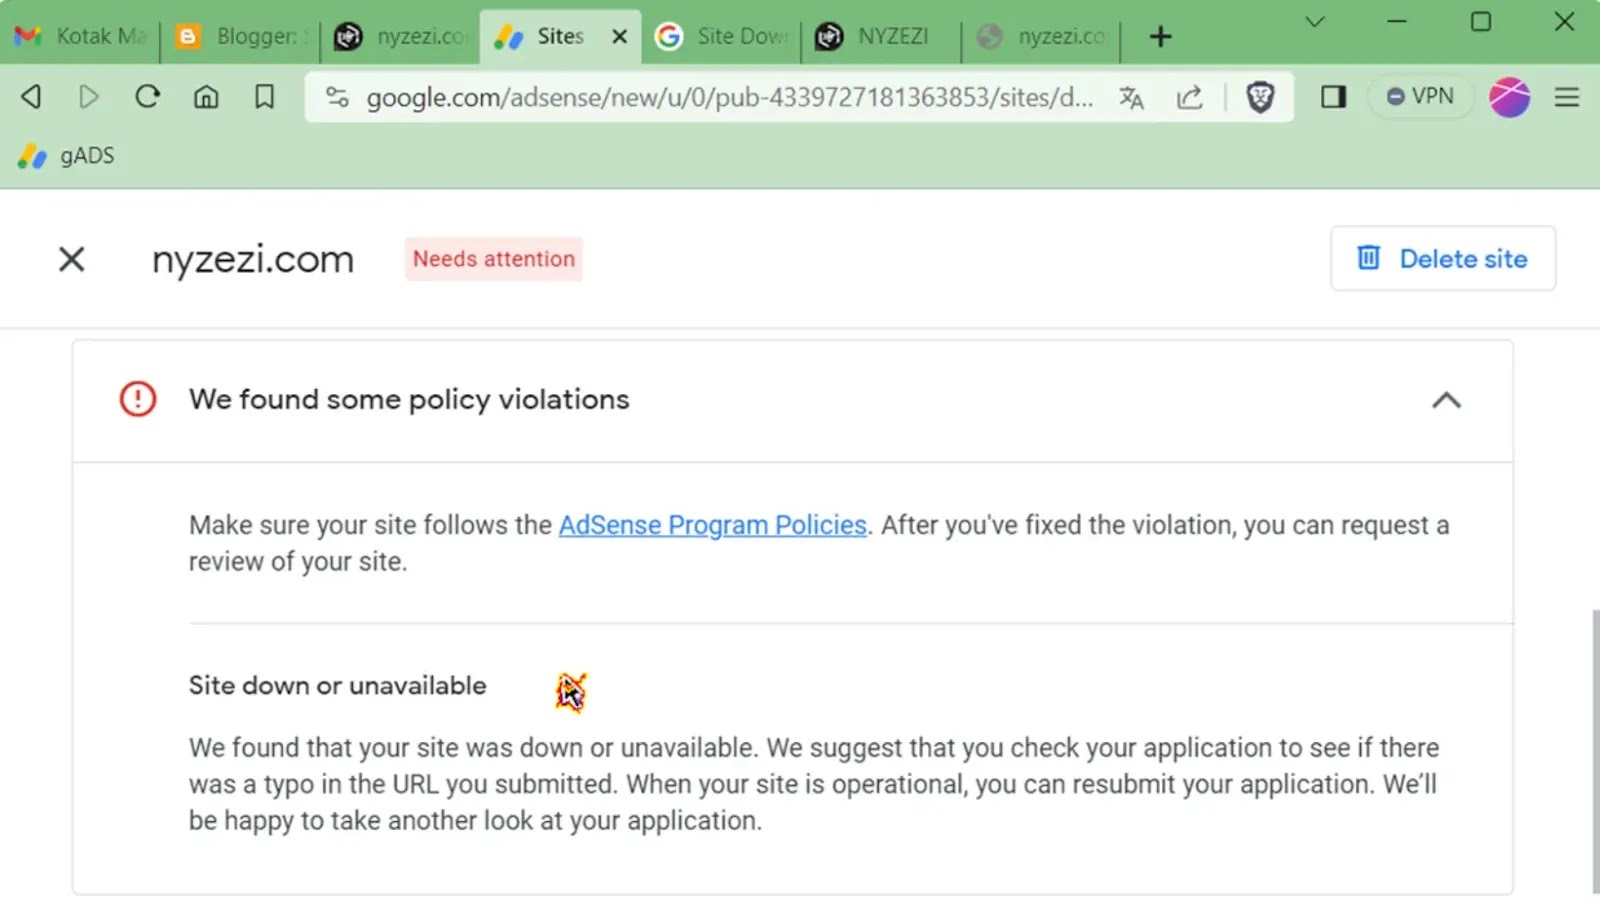Share this page via share icon
Image resolution: width=1600 pixels, height=901 pixels.
1189,97
